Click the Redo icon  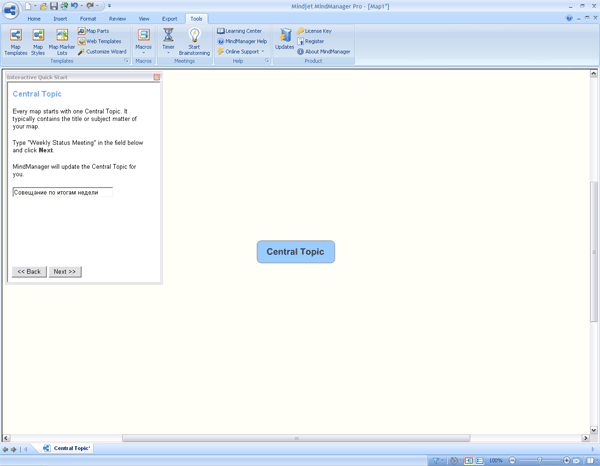click(90, 6)
